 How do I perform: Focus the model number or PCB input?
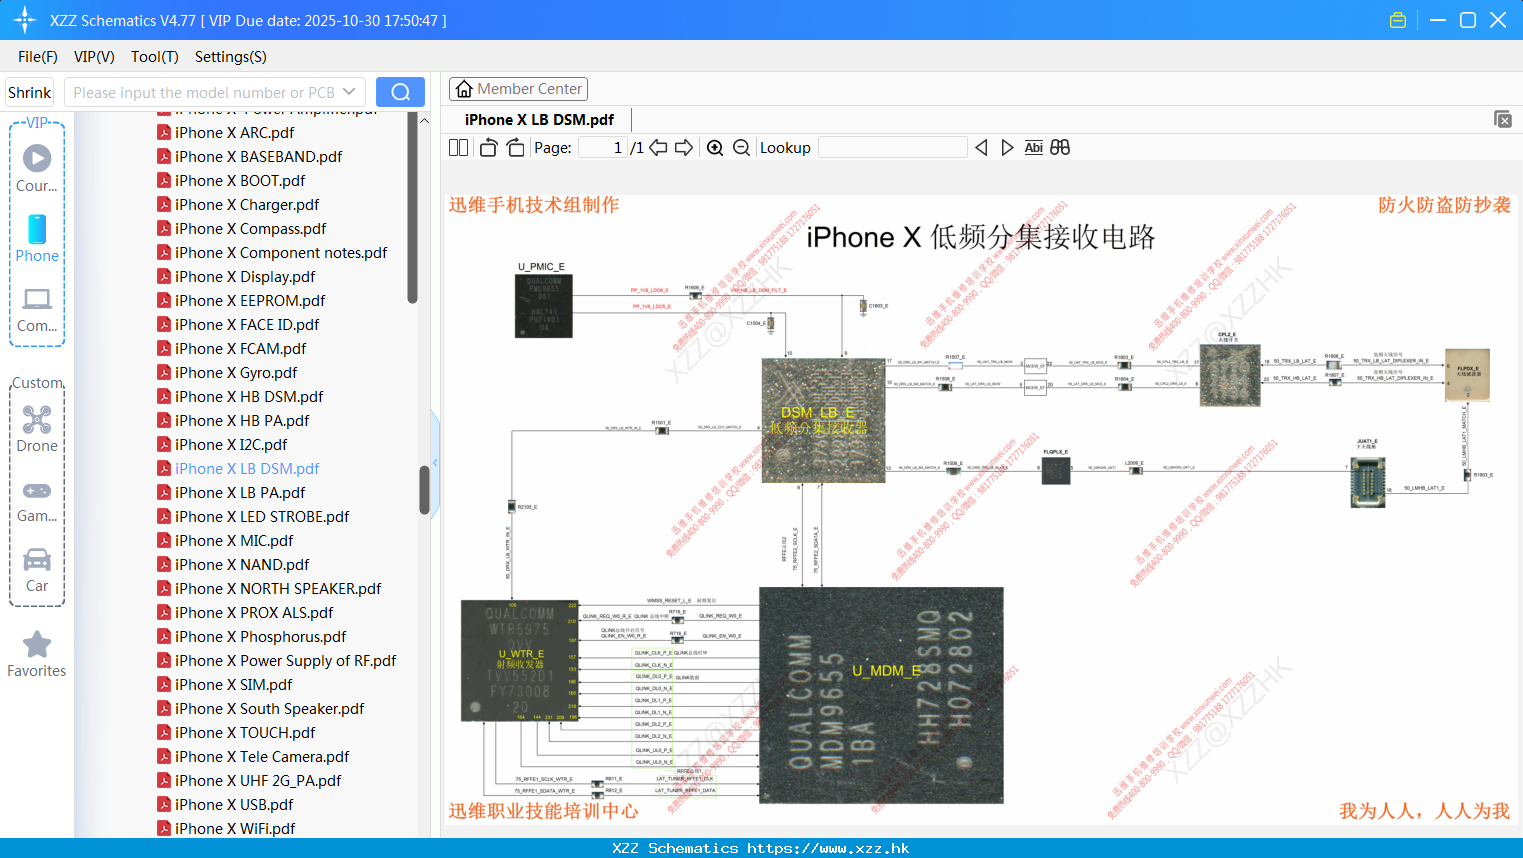(203, 92)
